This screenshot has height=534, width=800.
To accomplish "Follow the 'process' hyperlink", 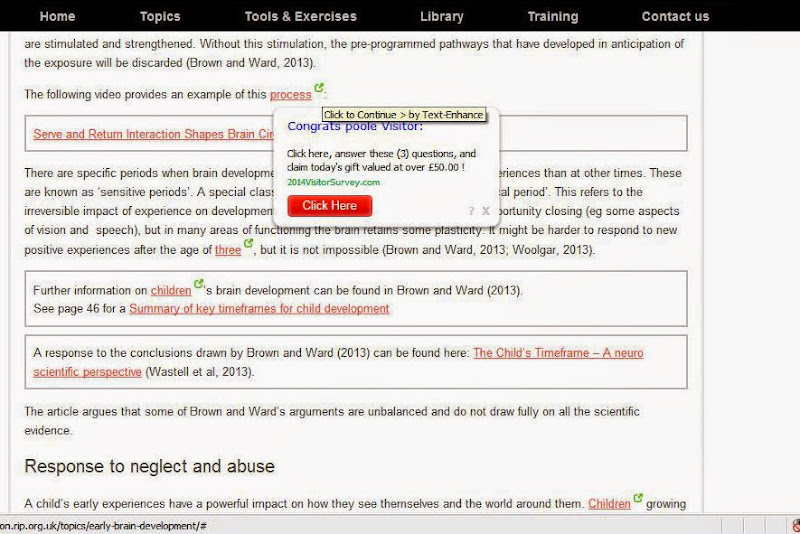I will 291,95.
